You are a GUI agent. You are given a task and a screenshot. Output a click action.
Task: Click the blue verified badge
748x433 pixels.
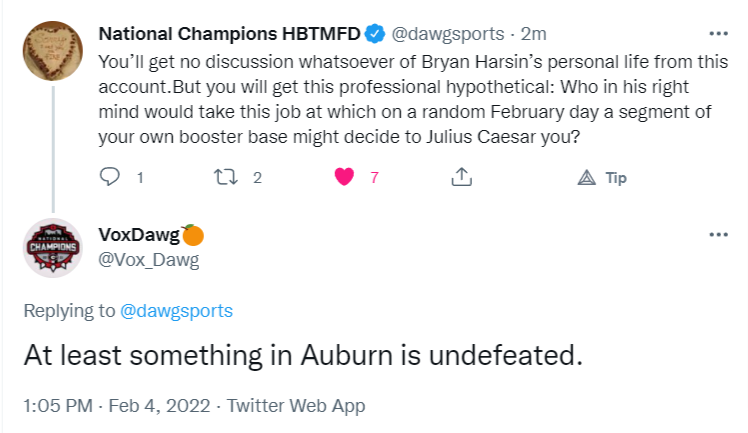[375, 34]
